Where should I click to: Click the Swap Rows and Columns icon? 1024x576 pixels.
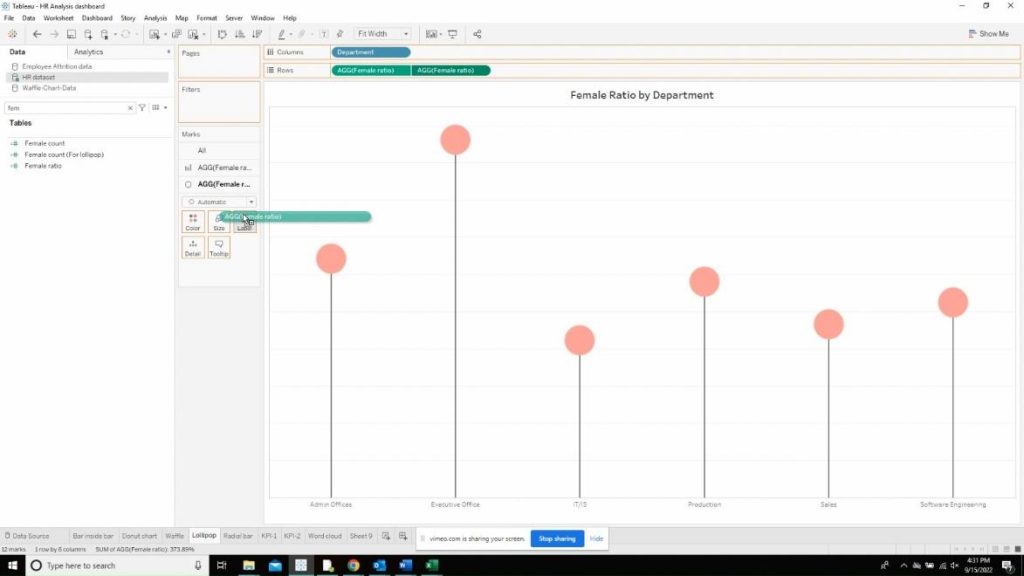point(220,33)
